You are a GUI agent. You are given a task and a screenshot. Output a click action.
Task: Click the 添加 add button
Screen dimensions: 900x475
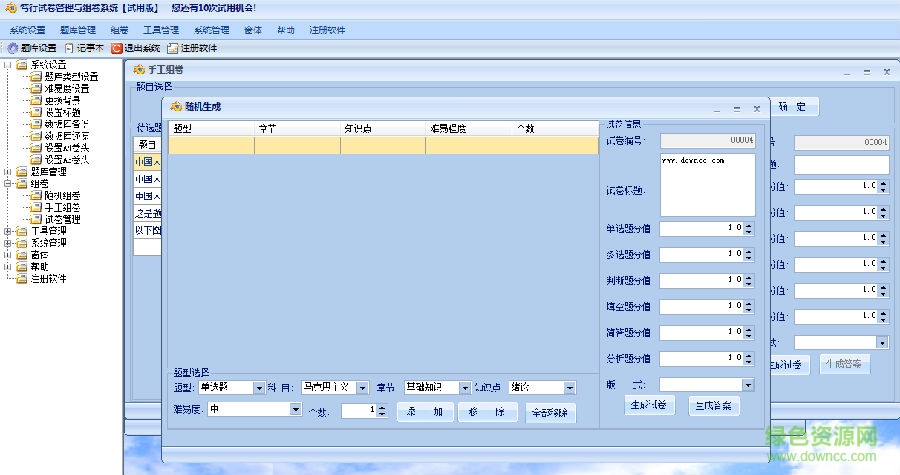tap(424, 411)
